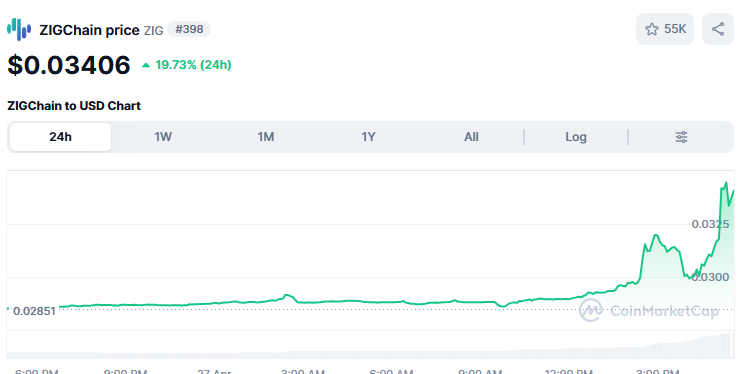The image size is (751, 374).
Task: Click the 0.0300 axis label
Action: (710, 277)
